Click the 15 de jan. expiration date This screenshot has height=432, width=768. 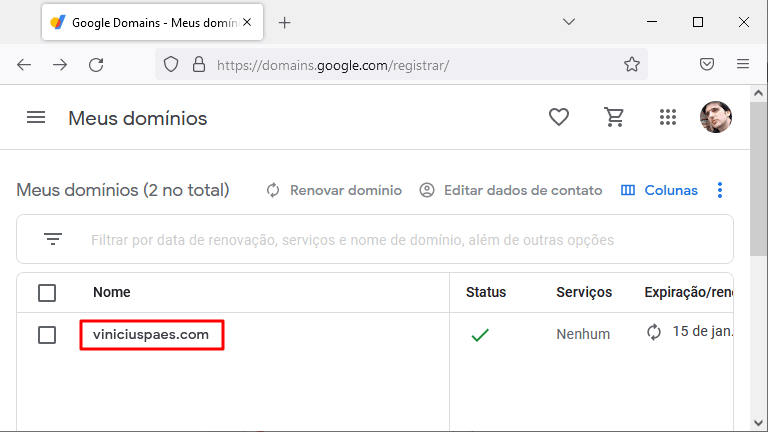click(x=703, y=332)
